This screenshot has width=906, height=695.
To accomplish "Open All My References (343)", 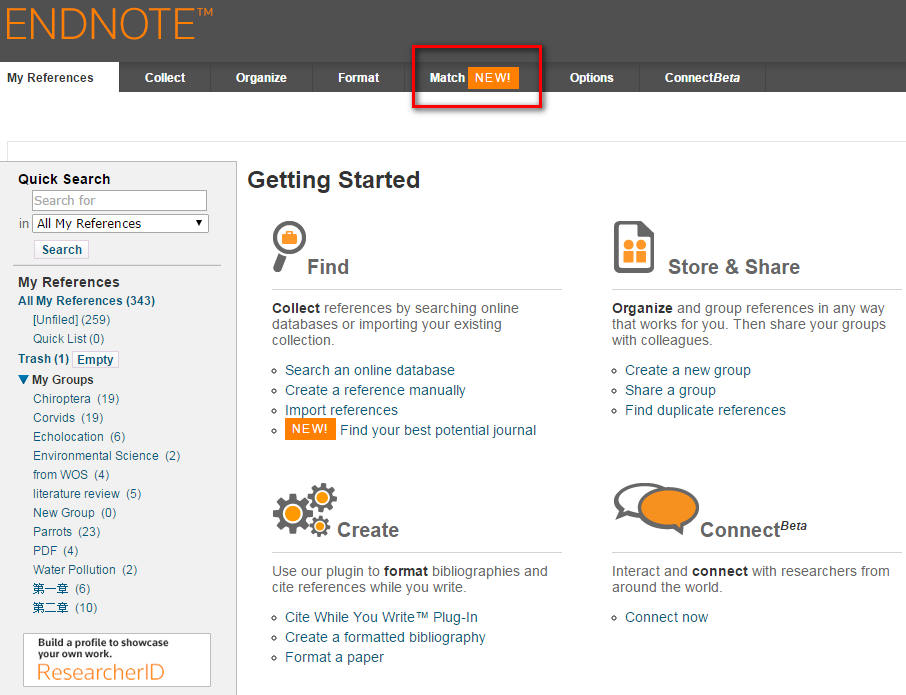I will [x=87, y=300].
